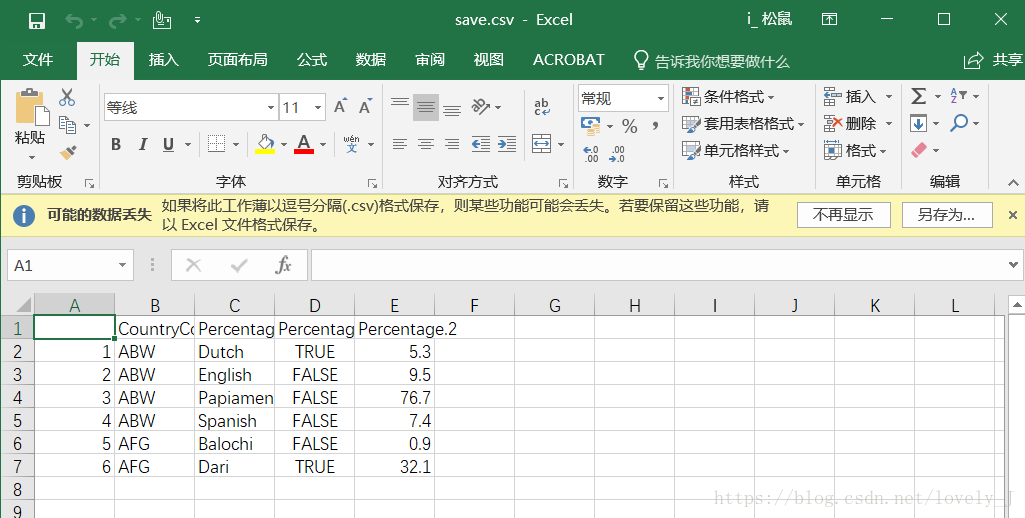Switch to the ACROBAT tab

[x=569, y=60]
